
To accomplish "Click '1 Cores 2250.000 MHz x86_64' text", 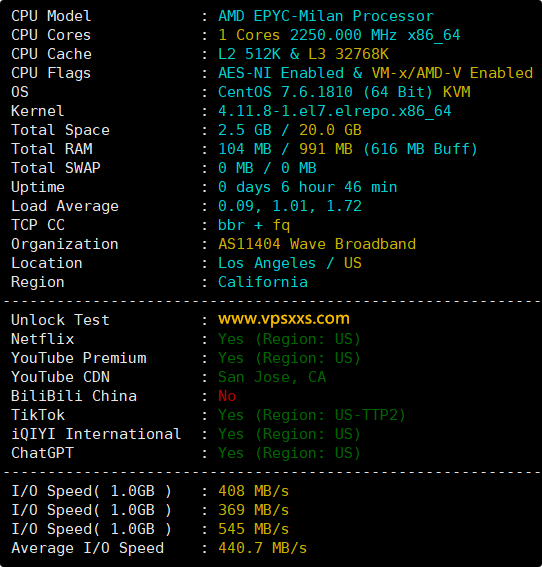I will click(x=339, y=35).
